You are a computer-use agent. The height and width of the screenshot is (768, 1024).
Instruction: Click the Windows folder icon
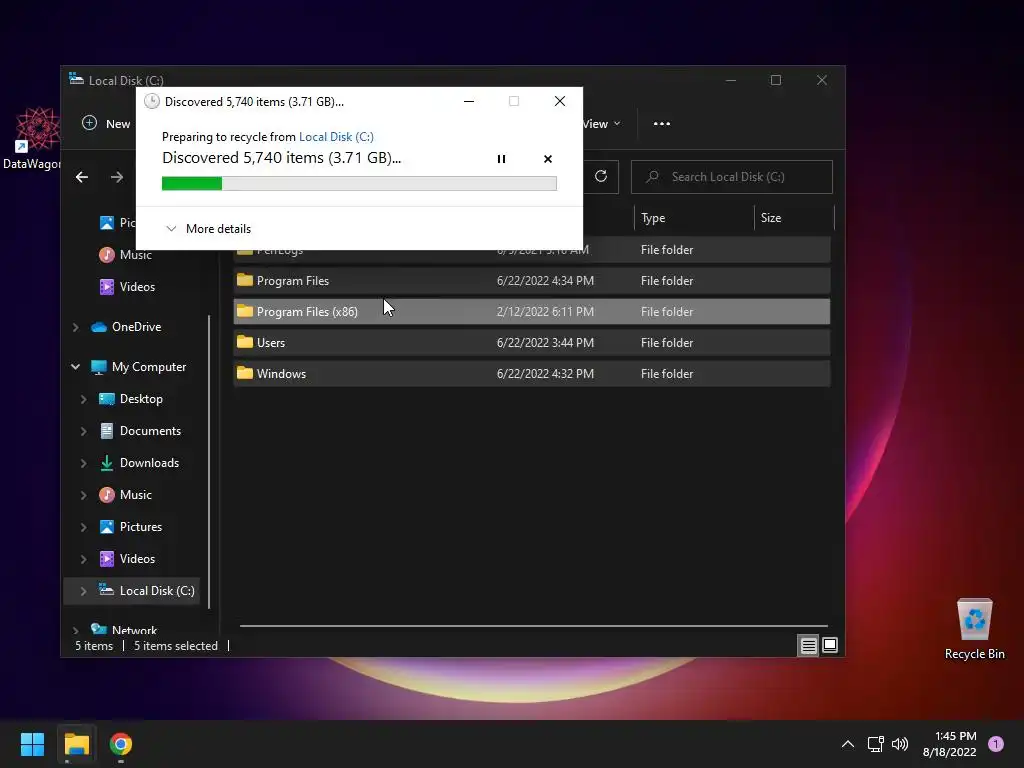245,373
